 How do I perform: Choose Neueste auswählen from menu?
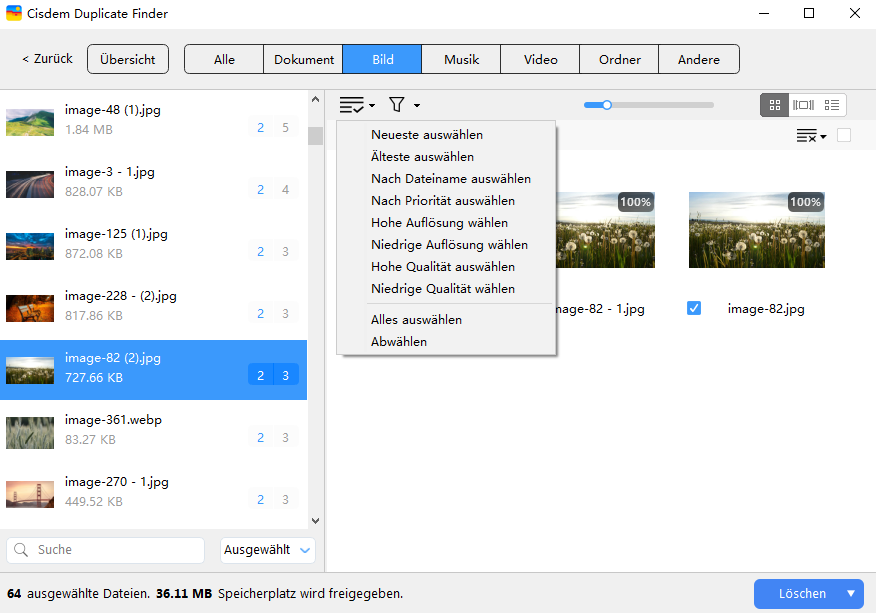pos(427,135)
